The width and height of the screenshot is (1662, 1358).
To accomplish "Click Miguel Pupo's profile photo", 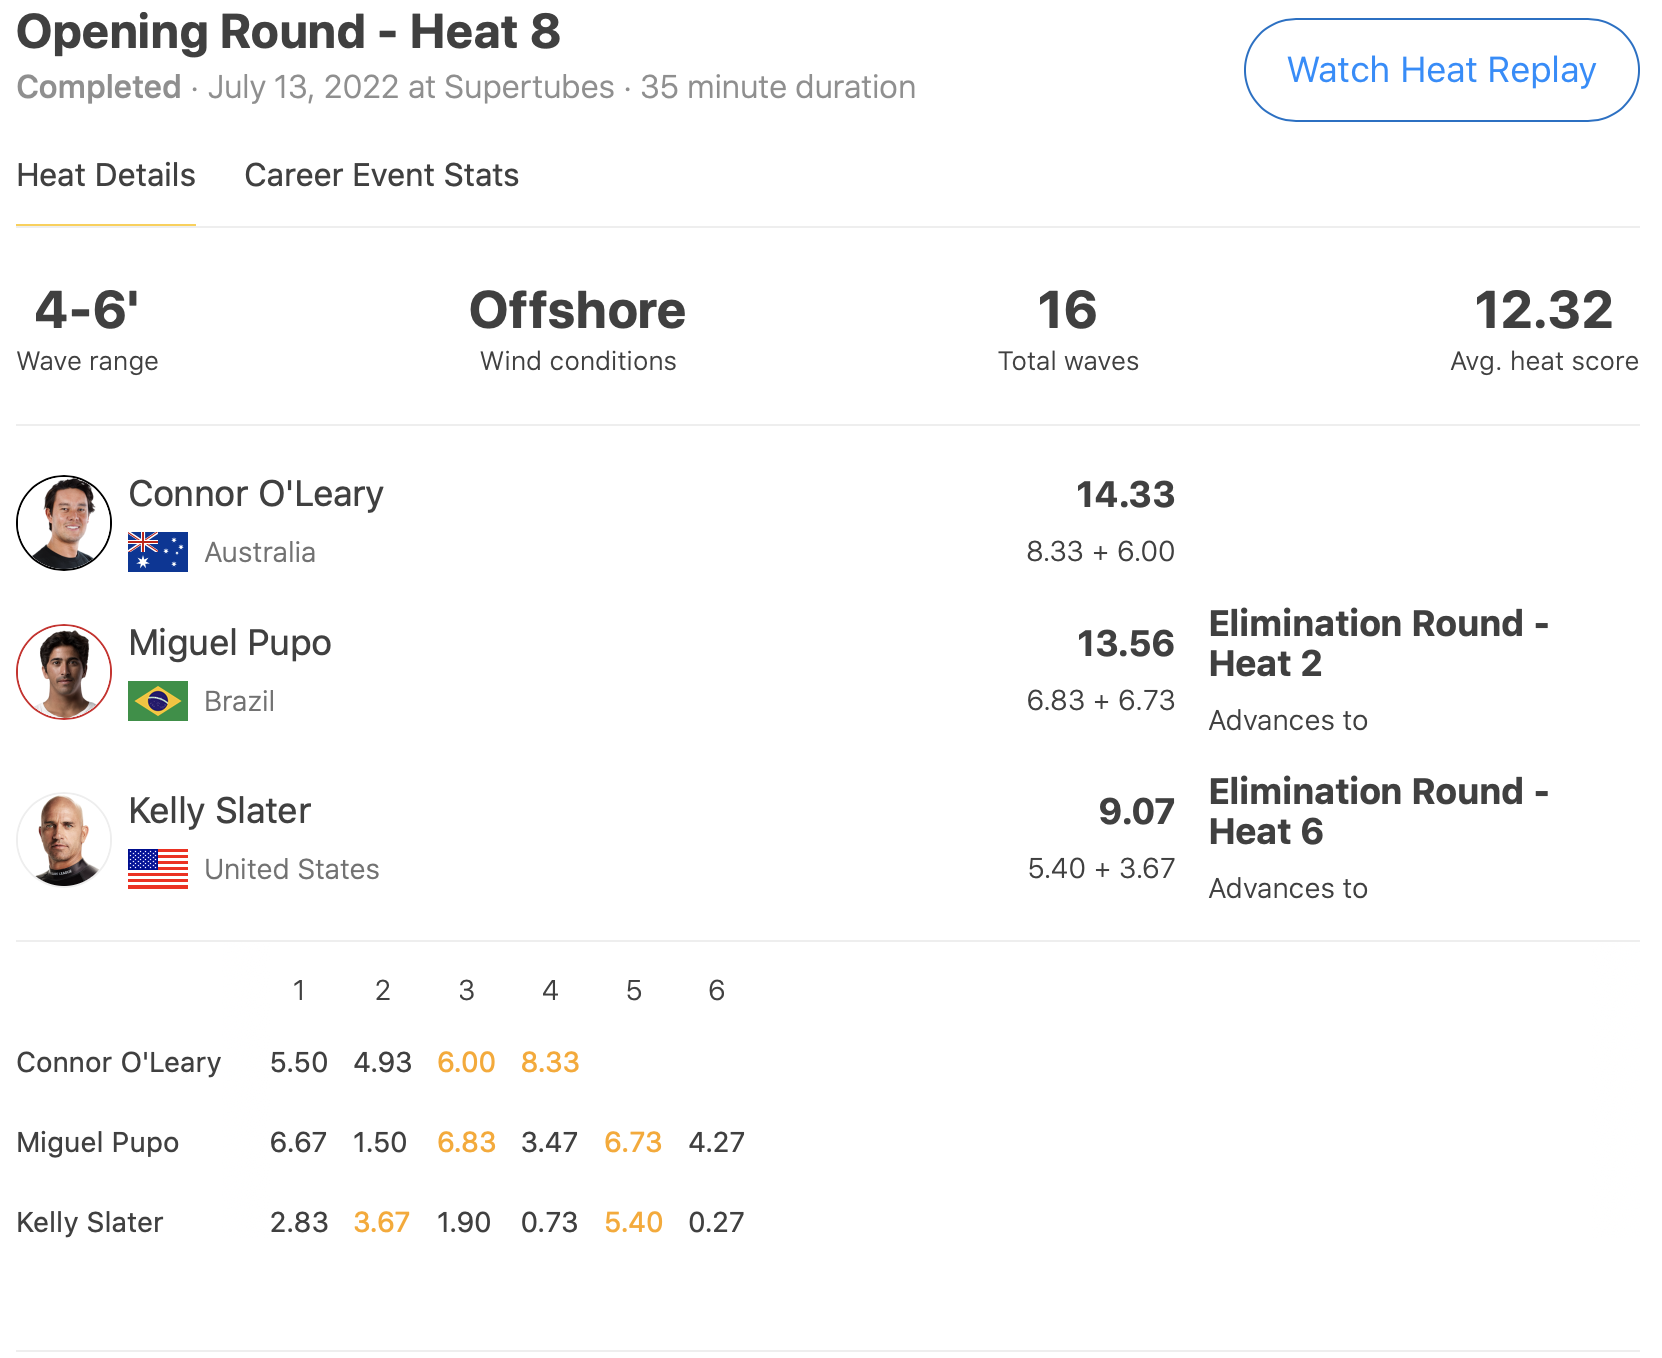I will [64, 672].
